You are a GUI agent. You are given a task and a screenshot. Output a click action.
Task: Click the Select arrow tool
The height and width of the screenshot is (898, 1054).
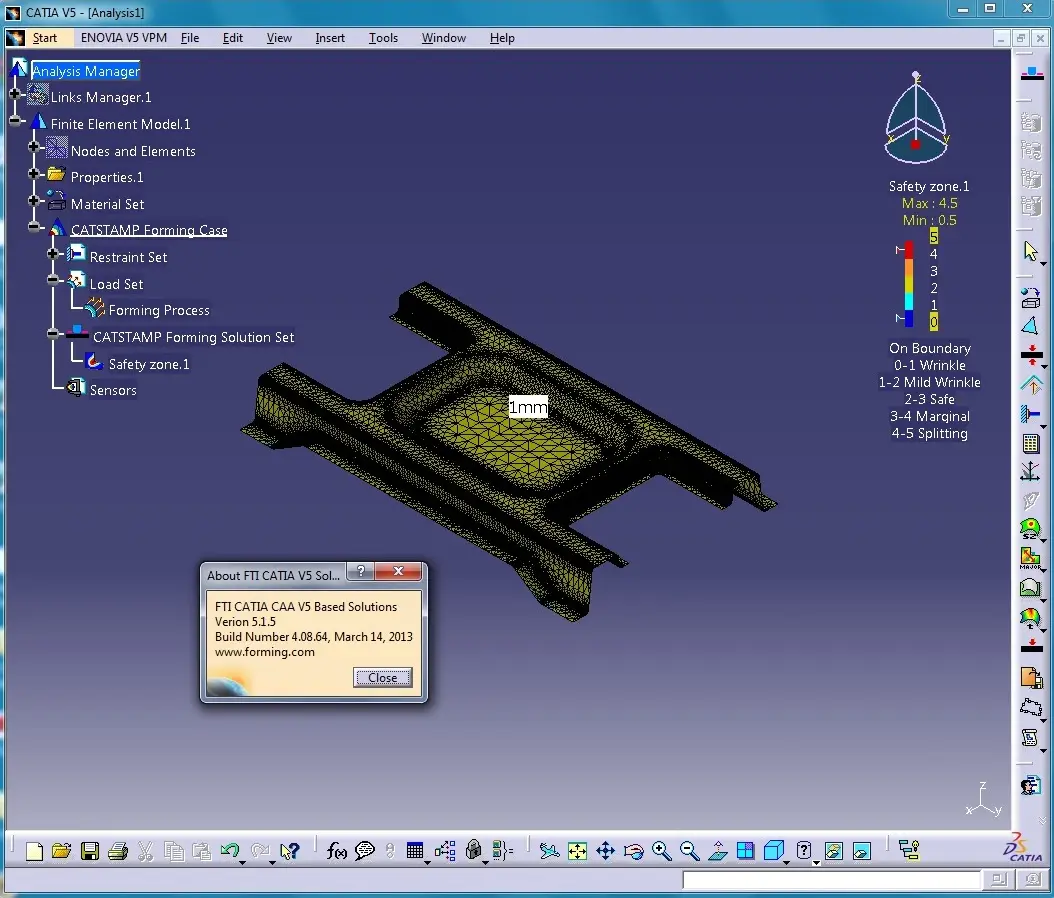(1030, 251)
